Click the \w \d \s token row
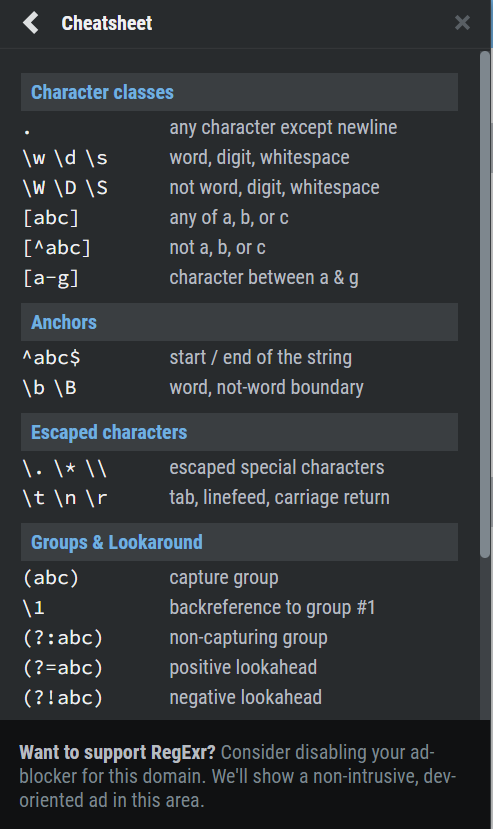 pyautogui.click(x=65, y=158)
